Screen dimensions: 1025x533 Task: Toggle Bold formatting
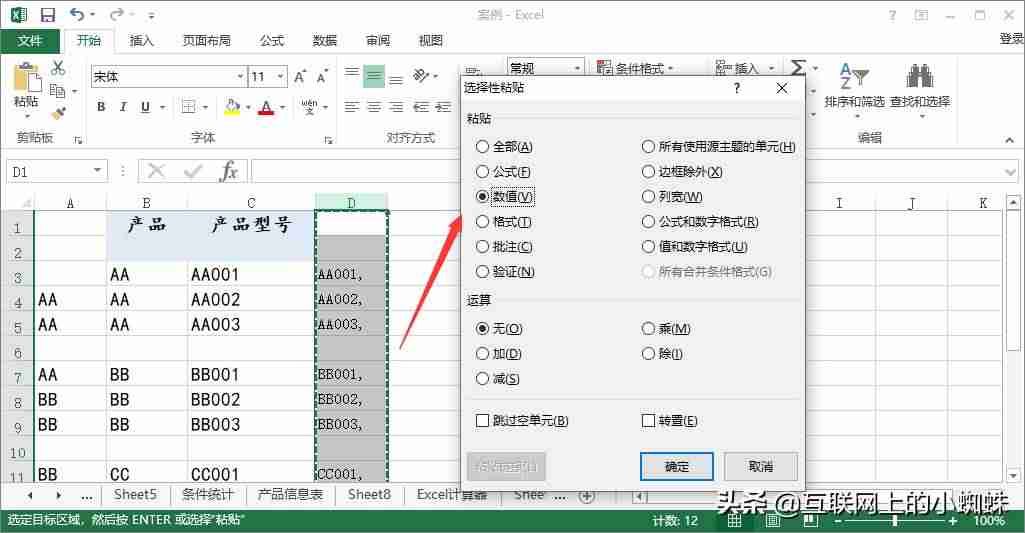click(101, 107)
